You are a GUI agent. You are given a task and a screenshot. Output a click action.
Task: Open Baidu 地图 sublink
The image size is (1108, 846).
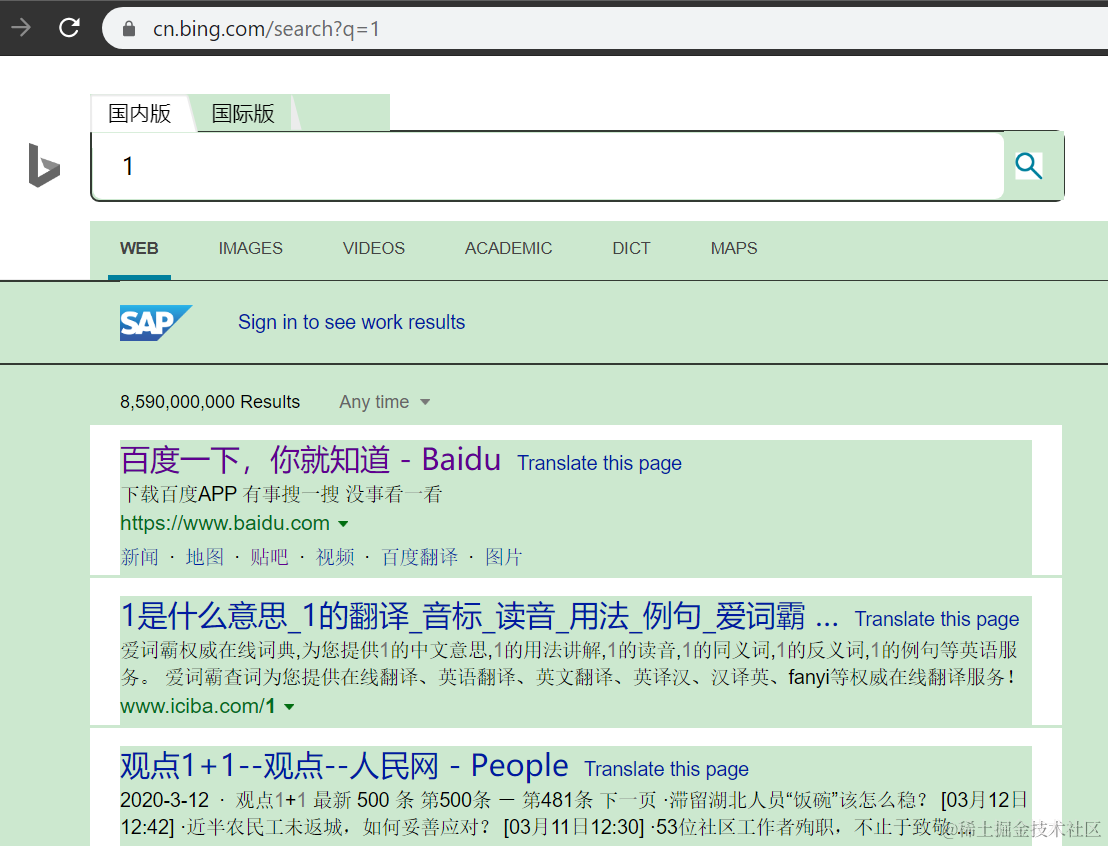[204, 557]
